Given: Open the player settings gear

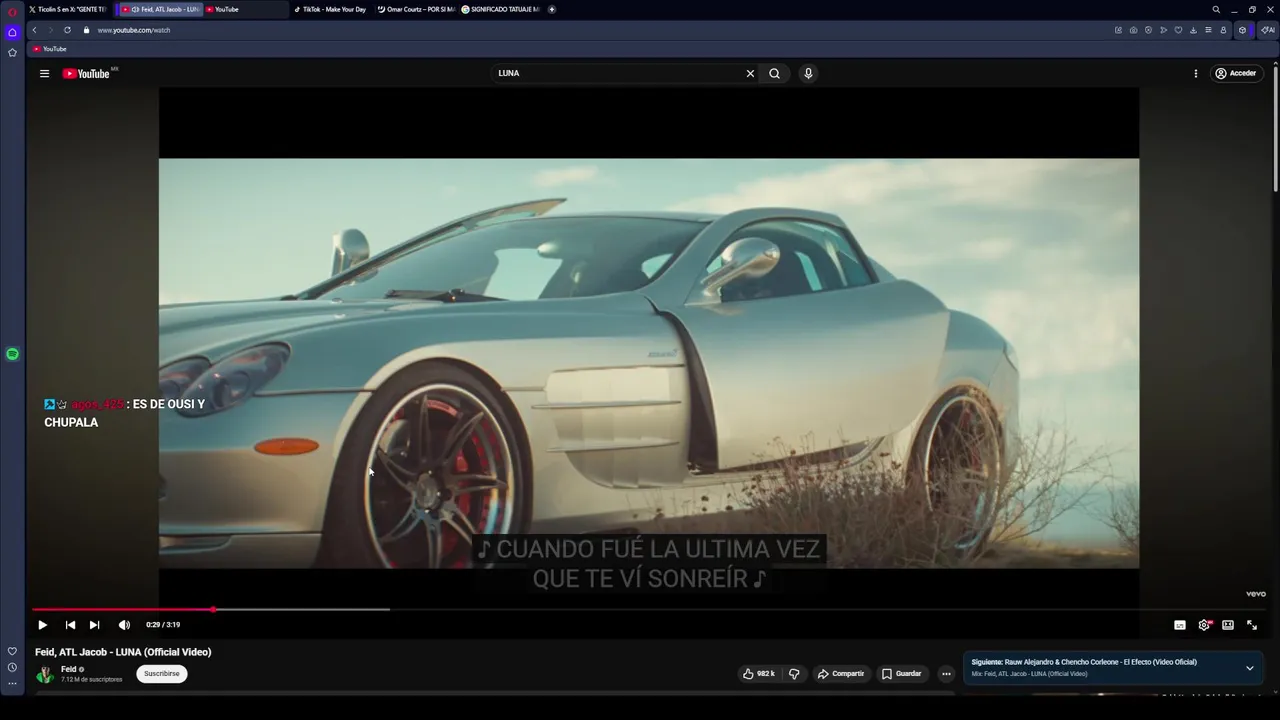Looking at the screenshot, I should (1204, 625).
